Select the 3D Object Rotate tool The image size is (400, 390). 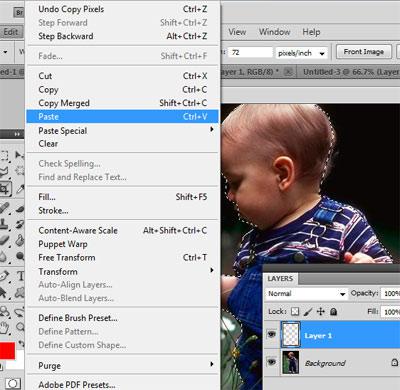coord(4,312)
